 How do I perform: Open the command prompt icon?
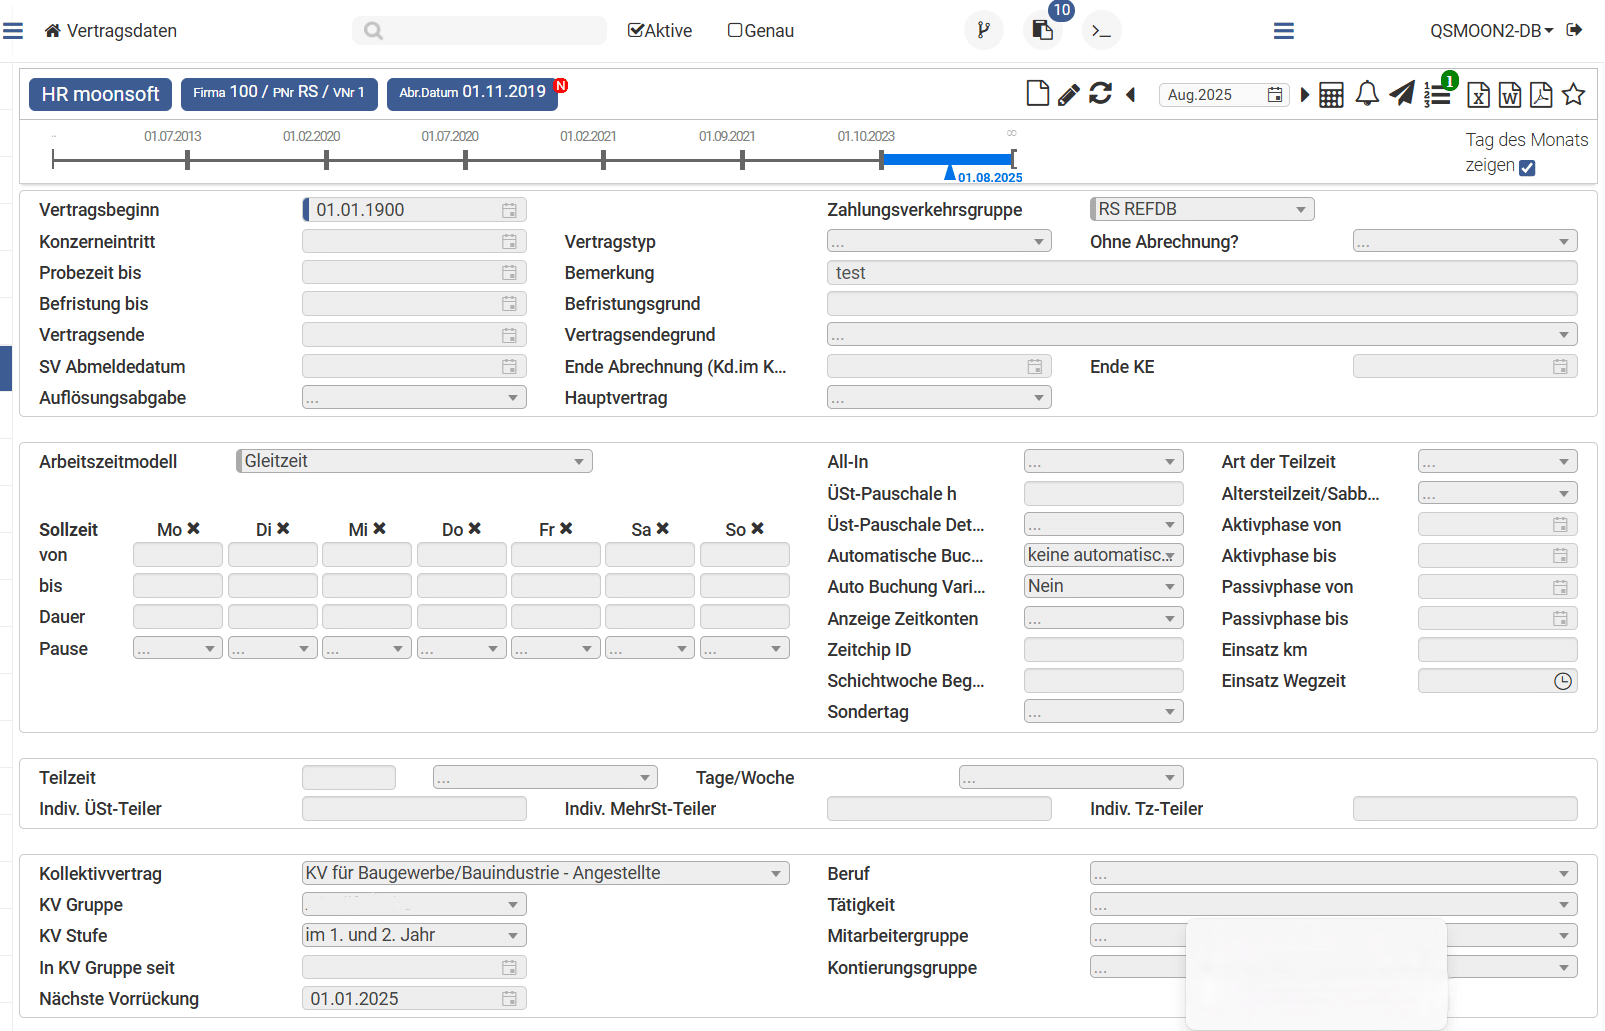tap(1102, 30)
